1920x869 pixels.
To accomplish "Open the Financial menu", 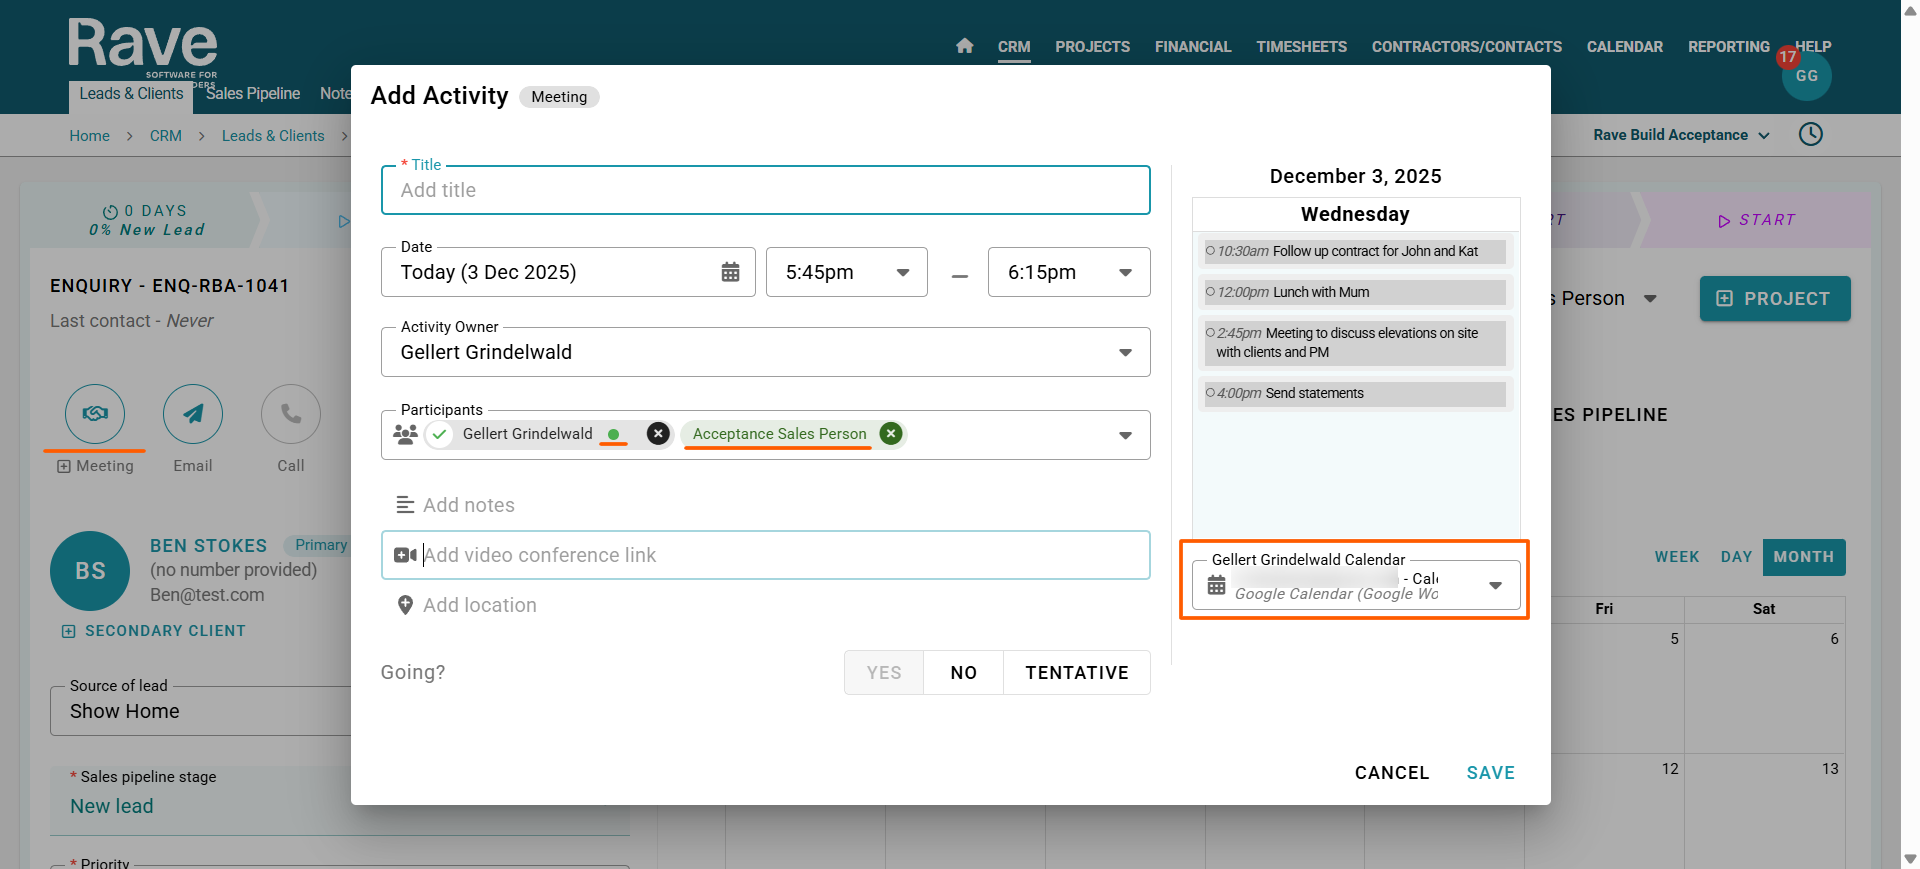I will (x=1193, y=47).
